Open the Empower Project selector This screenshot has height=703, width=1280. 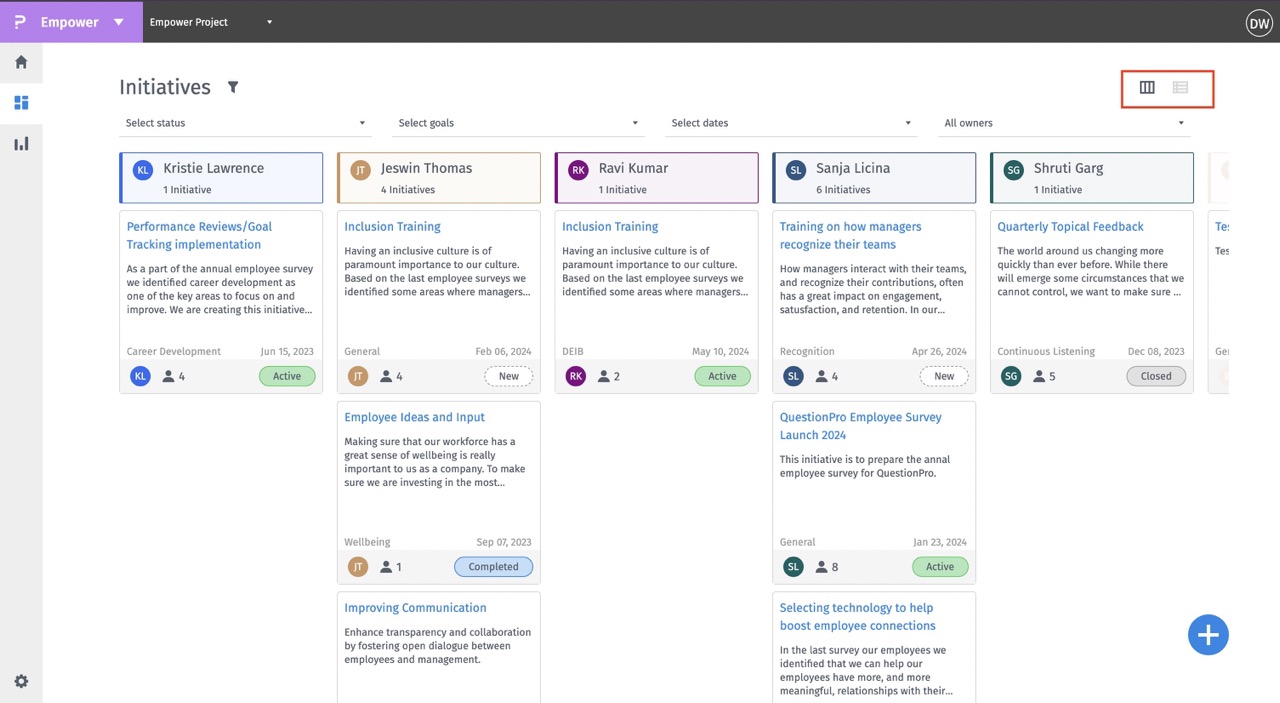coord(210,22)
